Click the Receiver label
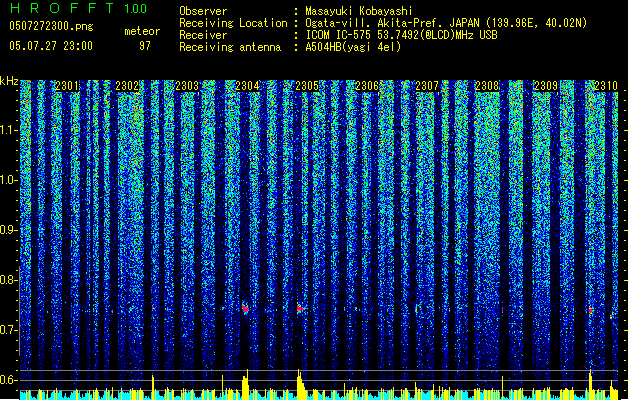Screen dimensions: 629x400 click(x=203, y=35)
